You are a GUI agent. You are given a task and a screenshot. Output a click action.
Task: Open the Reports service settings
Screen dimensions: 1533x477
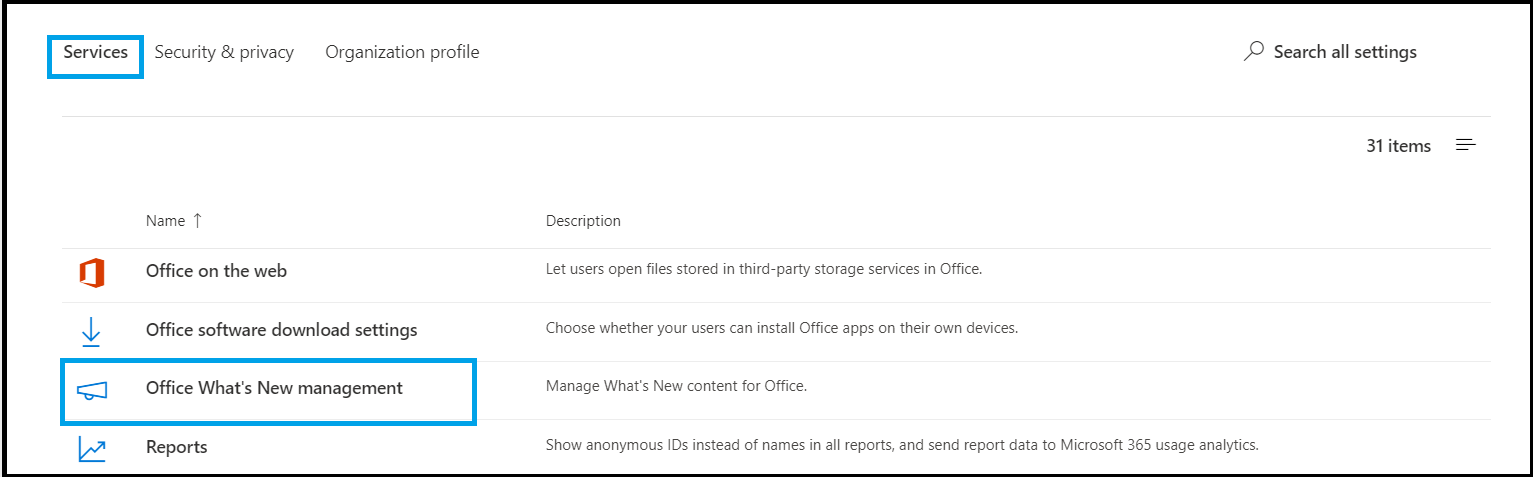177,447
